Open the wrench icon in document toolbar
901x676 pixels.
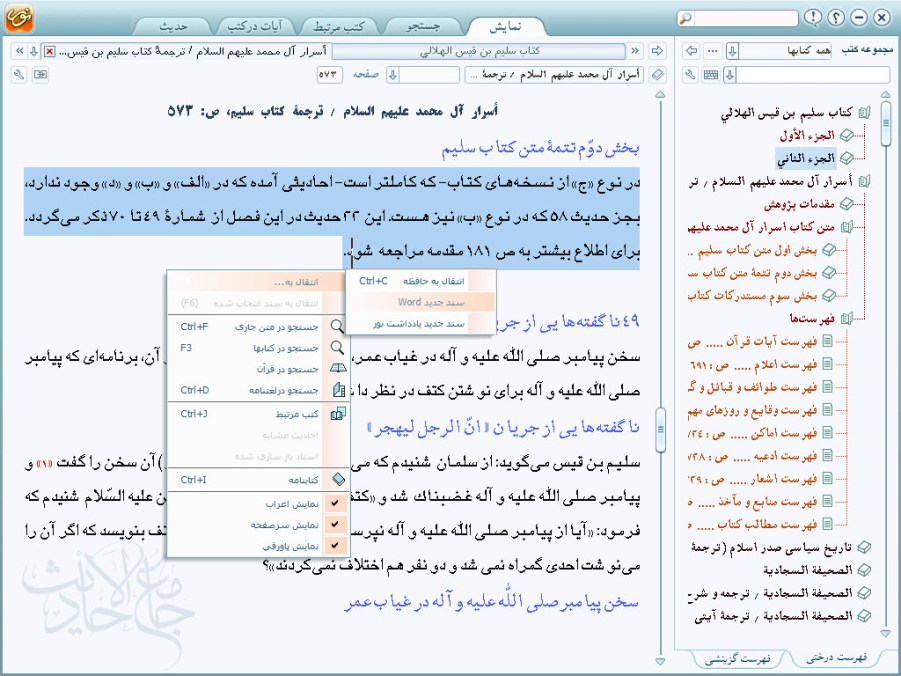point(19,75)
